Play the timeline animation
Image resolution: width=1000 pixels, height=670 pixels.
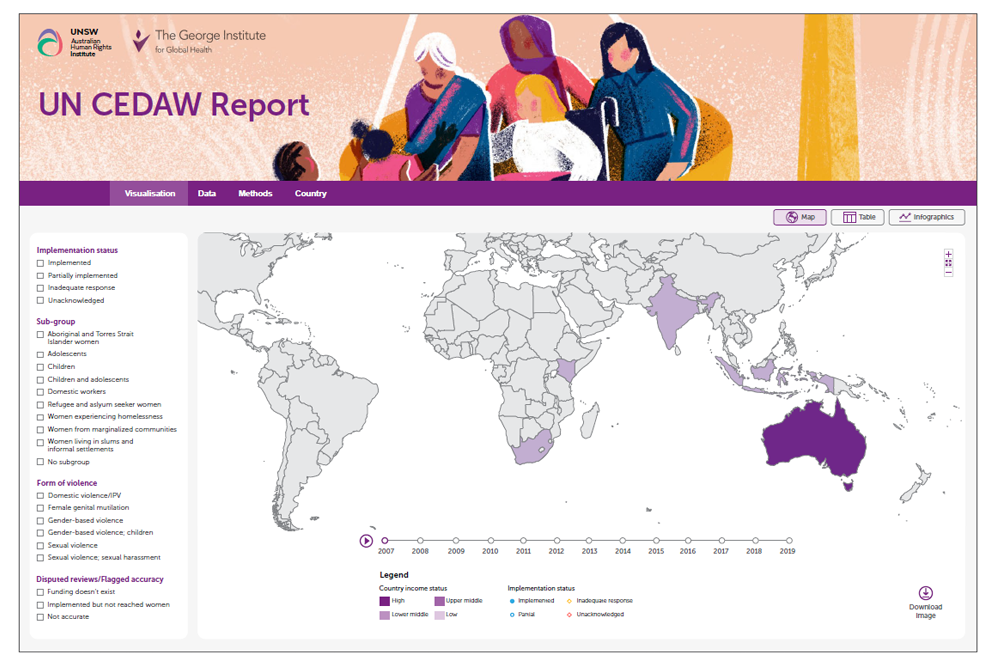click(x=366, y=541)
